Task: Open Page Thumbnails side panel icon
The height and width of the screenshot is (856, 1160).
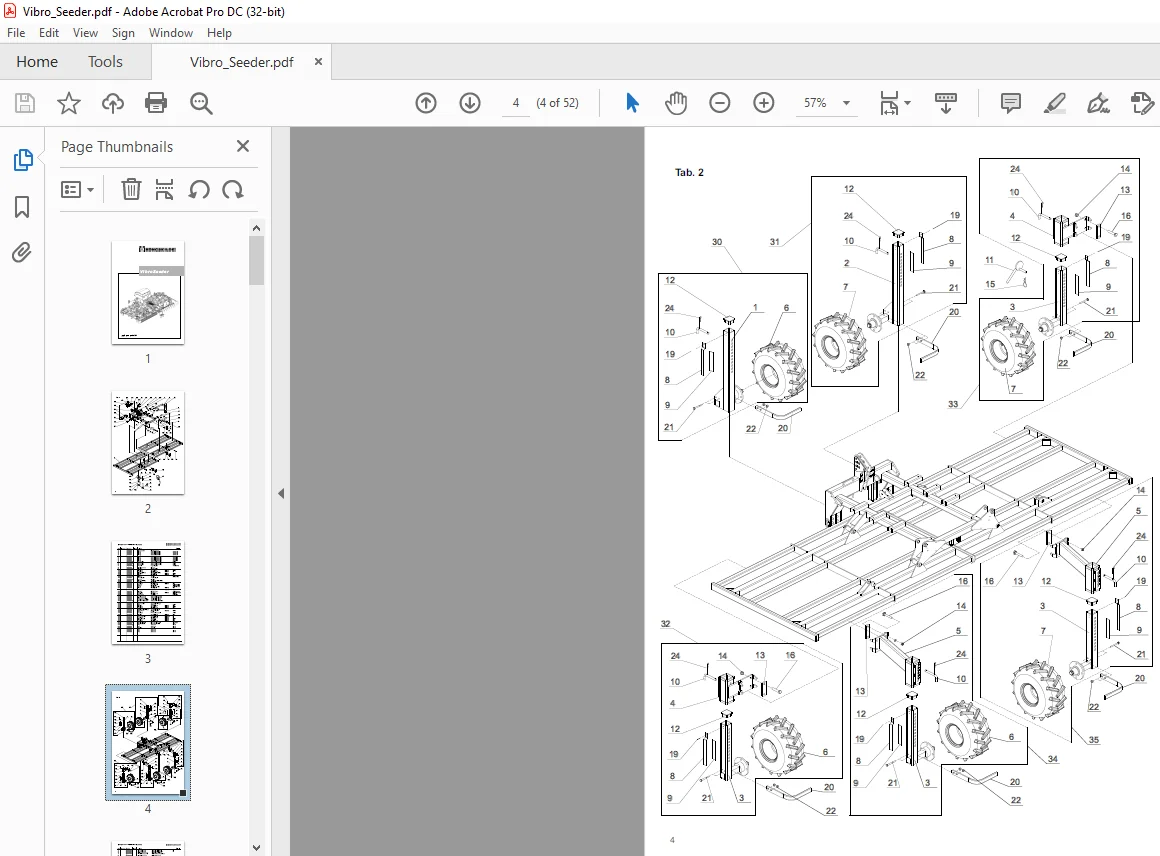Action: [x=23, y=160]
